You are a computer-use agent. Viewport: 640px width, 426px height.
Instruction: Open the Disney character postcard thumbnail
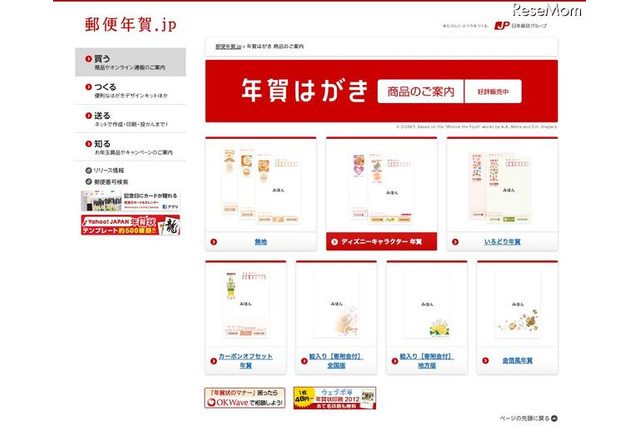click(x=382, y=187)
